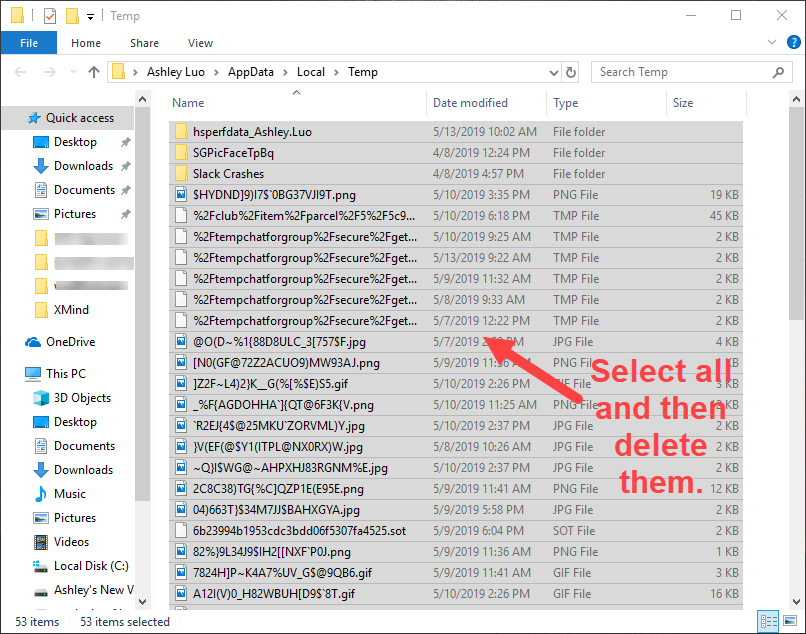The width and height of the screenshot is (806, 634).
Task: Open the Share ribbon tab
Action: 144,43
